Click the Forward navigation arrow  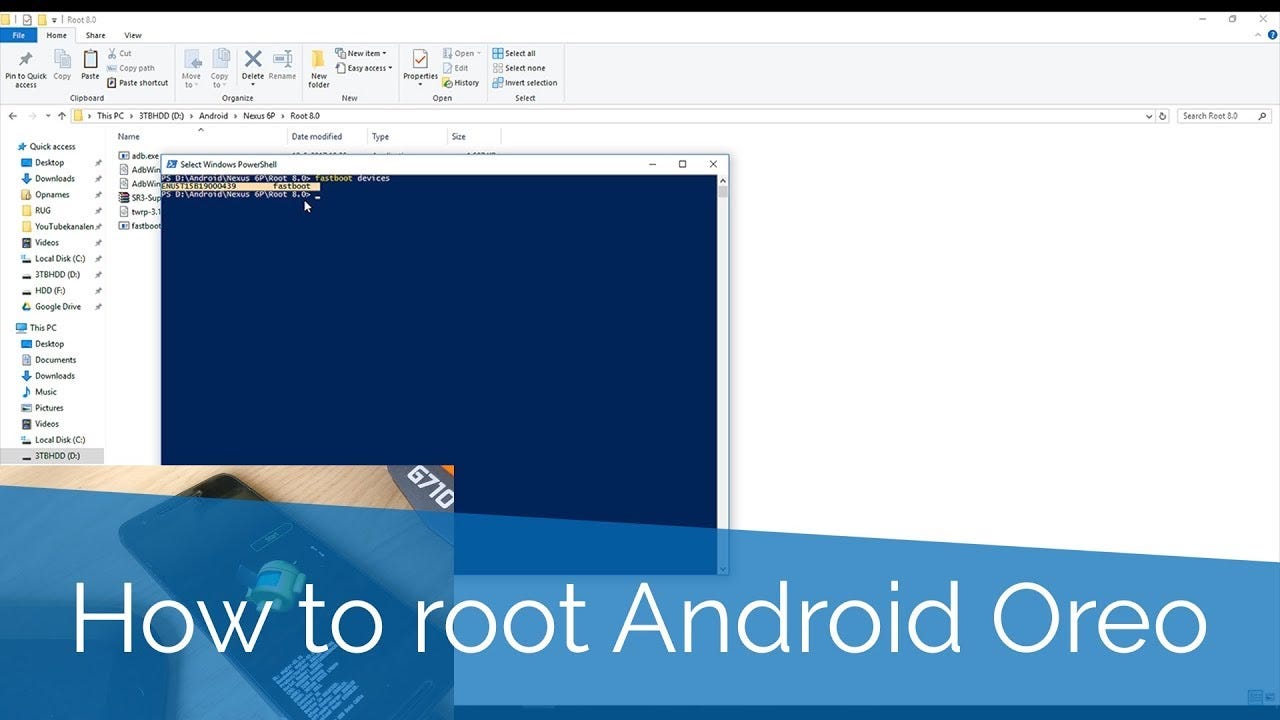pos(31,116)
